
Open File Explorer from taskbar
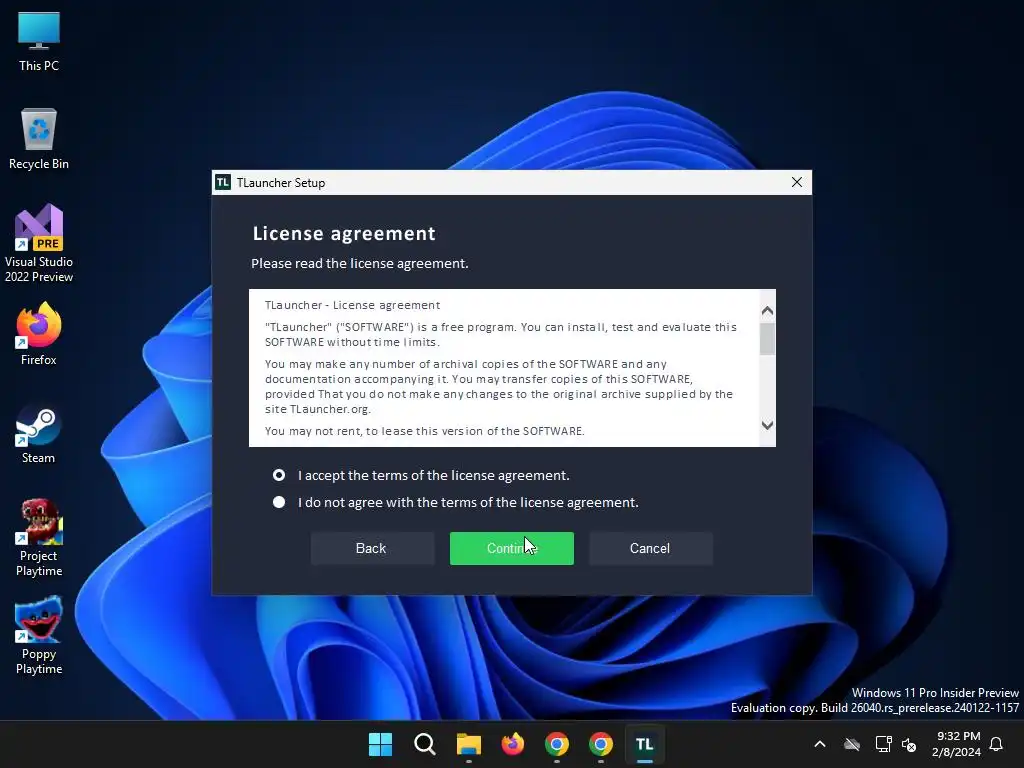click(x=468, y=744)
